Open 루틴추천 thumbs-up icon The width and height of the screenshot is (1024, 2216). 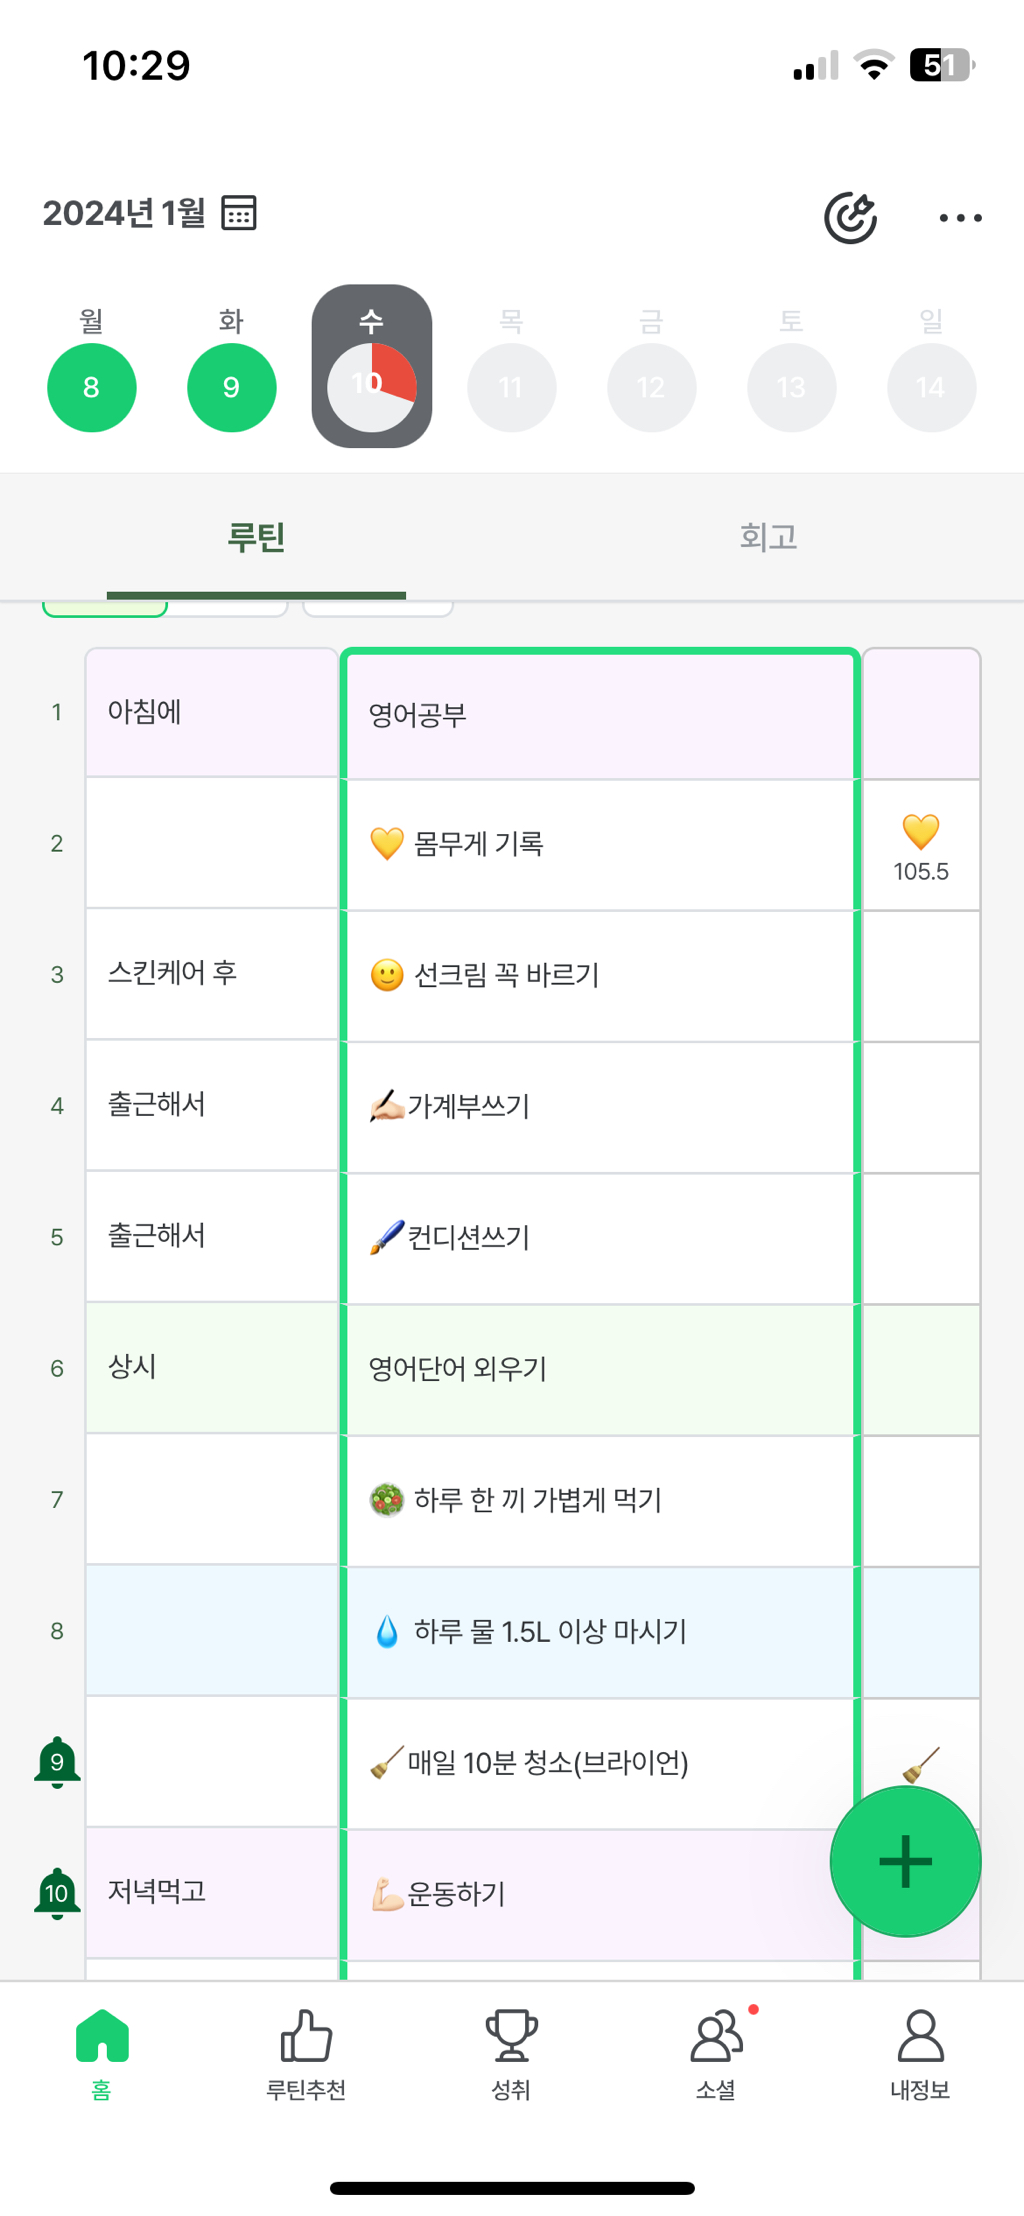tap(306, 2037)
